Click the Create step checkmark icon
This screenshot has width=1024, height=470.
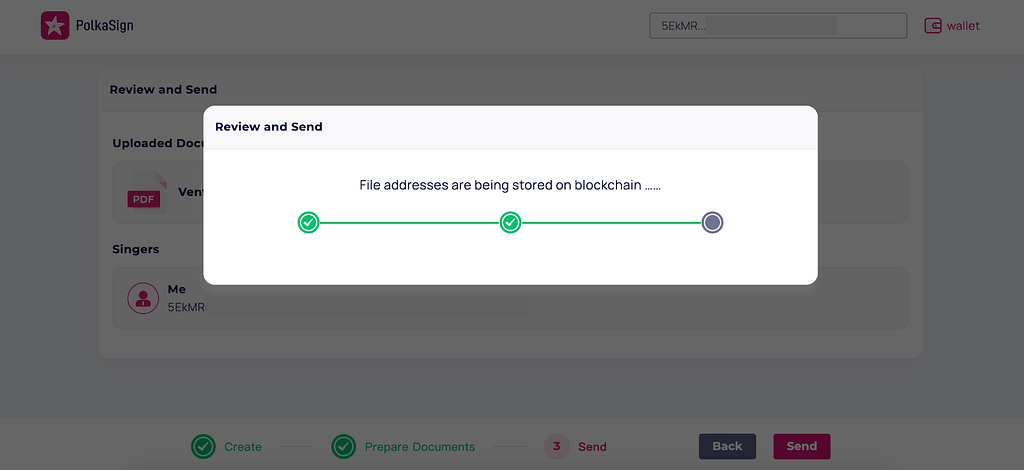click(x=203, y=446)
